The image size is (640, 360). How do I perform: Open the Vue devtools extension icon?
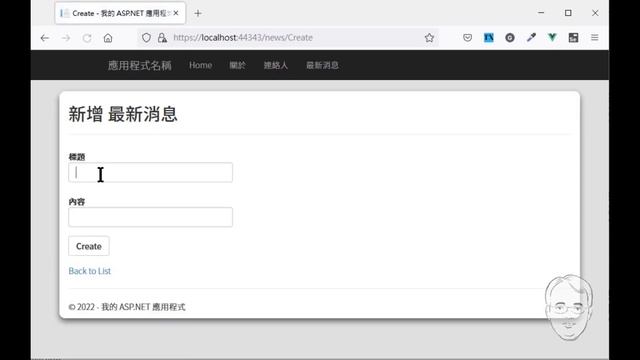(x=552, y=38)
